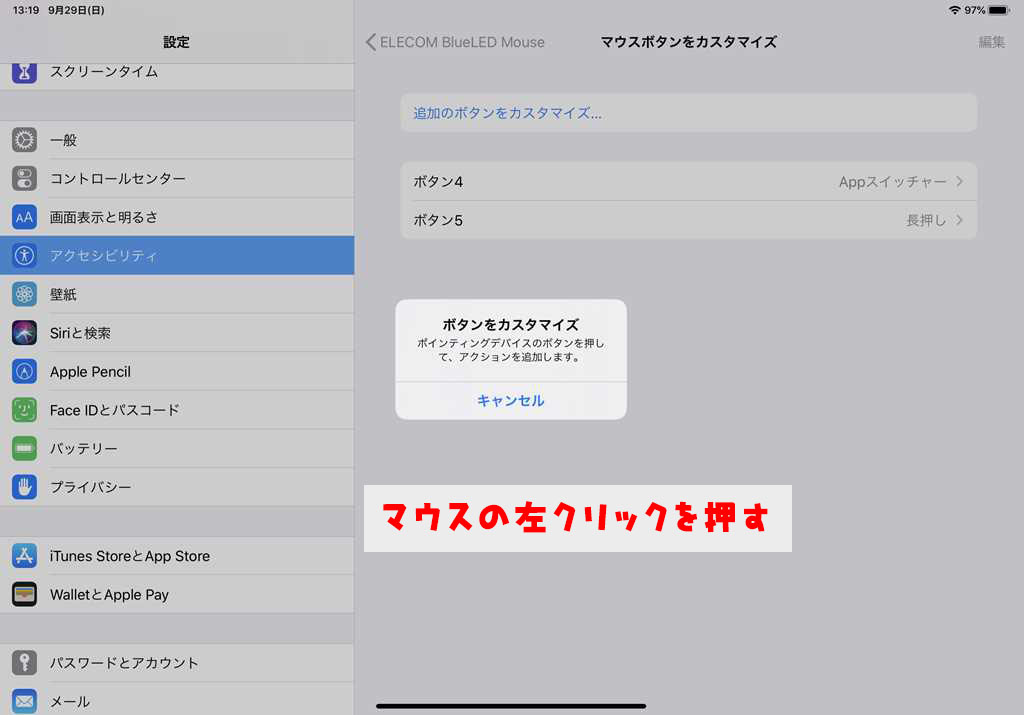Tap the Face ID green icon

24,410
